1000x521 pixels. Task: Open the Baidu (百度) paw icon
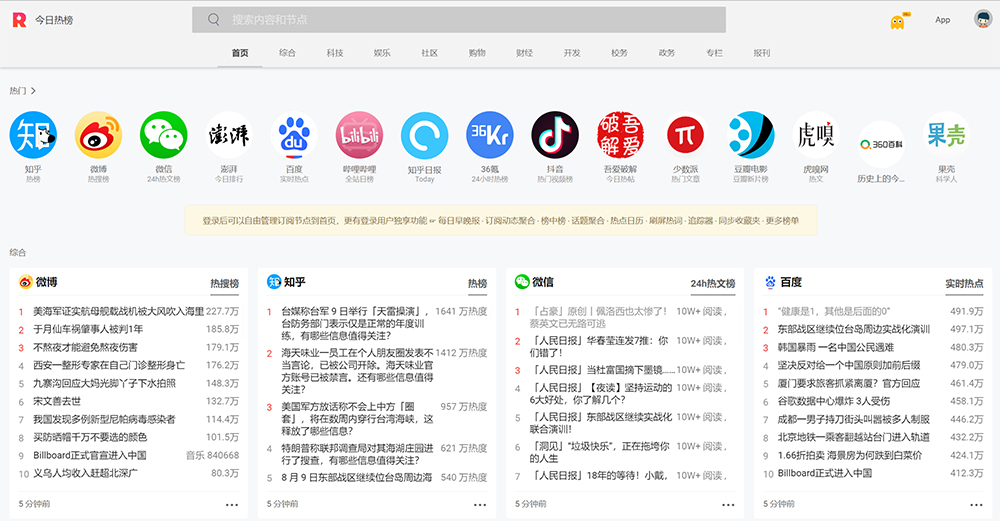point(294,135)
